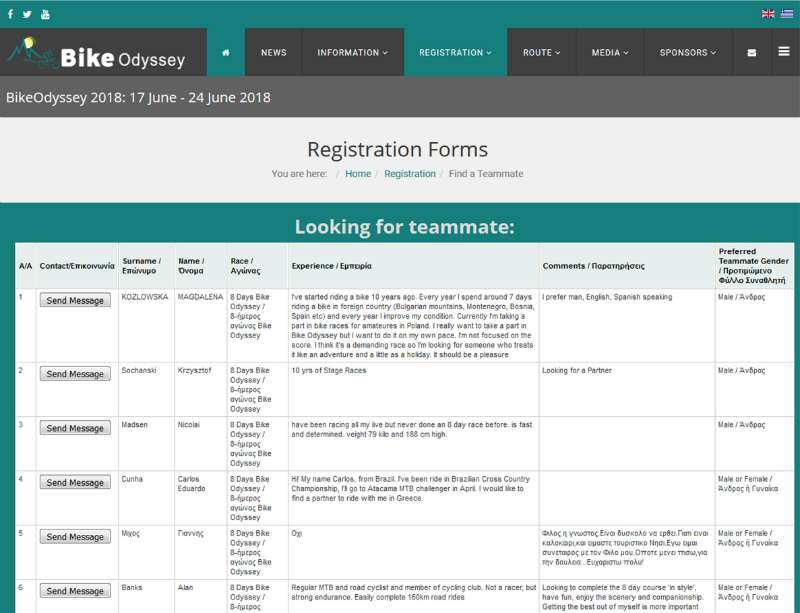Click Banks' experience text about MTB cycling
The image size is (800, 613).
pyautogui.click(x=414, y=593)
